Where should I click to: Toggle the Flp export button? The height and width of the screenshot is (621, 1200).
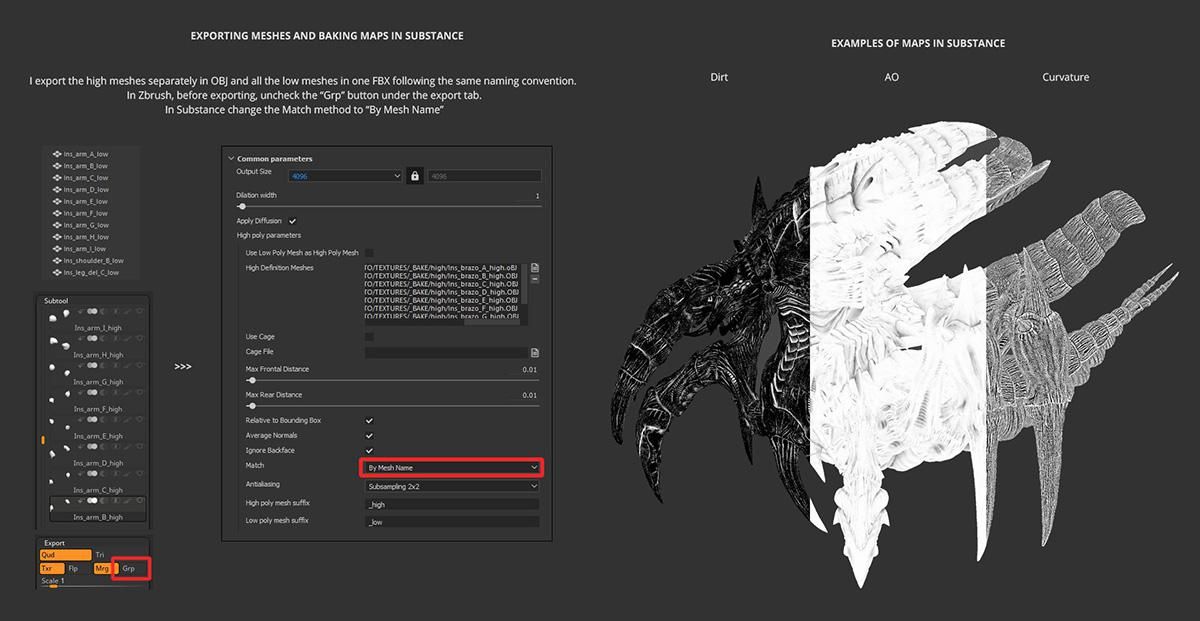tap(73, 568)
